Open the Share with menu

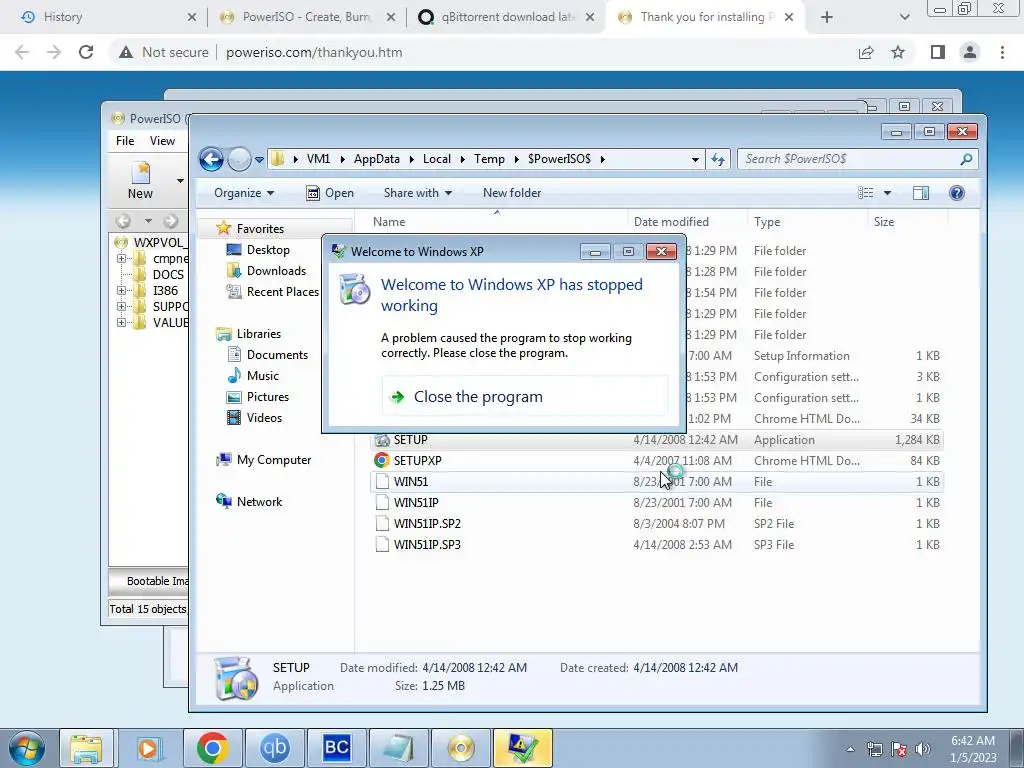tap(417, 193)
